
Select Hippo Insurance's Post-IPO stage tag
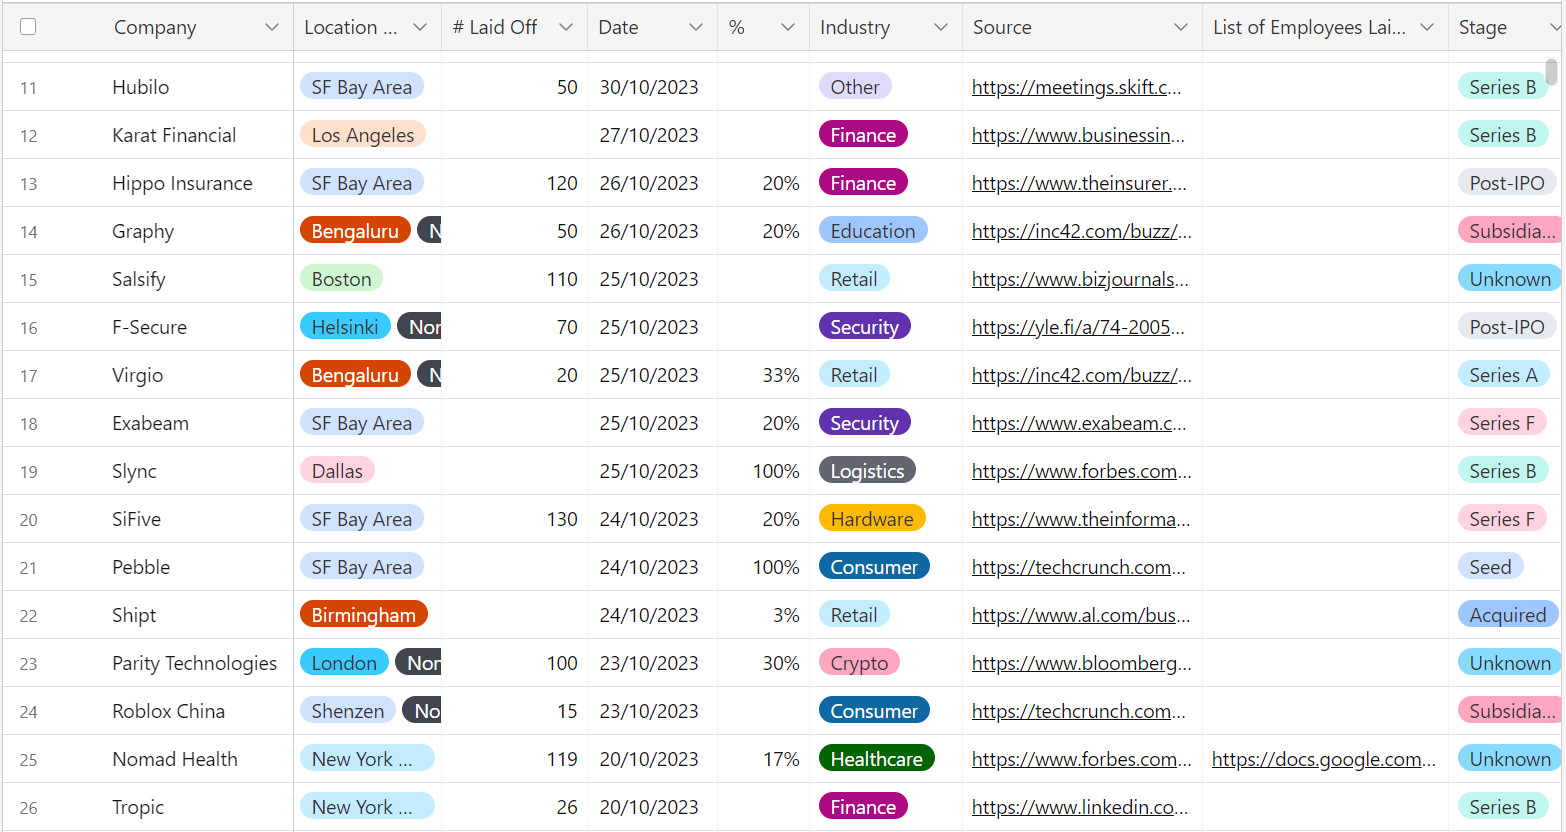(1507, 183)
